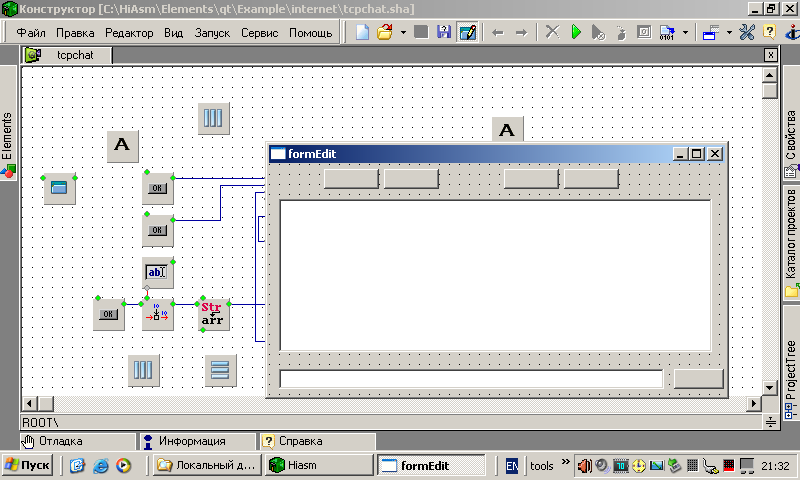Click the Save diskette icon
Image resolution: width=800 pixels, height=480 pixels.
[x=444, y=32]
